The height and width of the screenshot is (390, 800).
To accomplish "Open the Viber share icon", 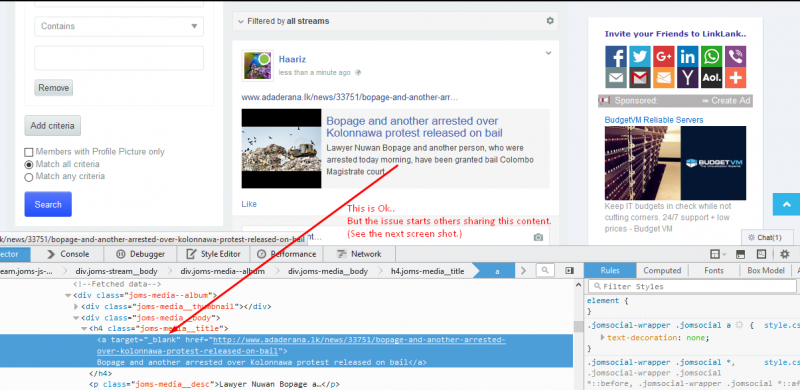I will click(735, 56).
